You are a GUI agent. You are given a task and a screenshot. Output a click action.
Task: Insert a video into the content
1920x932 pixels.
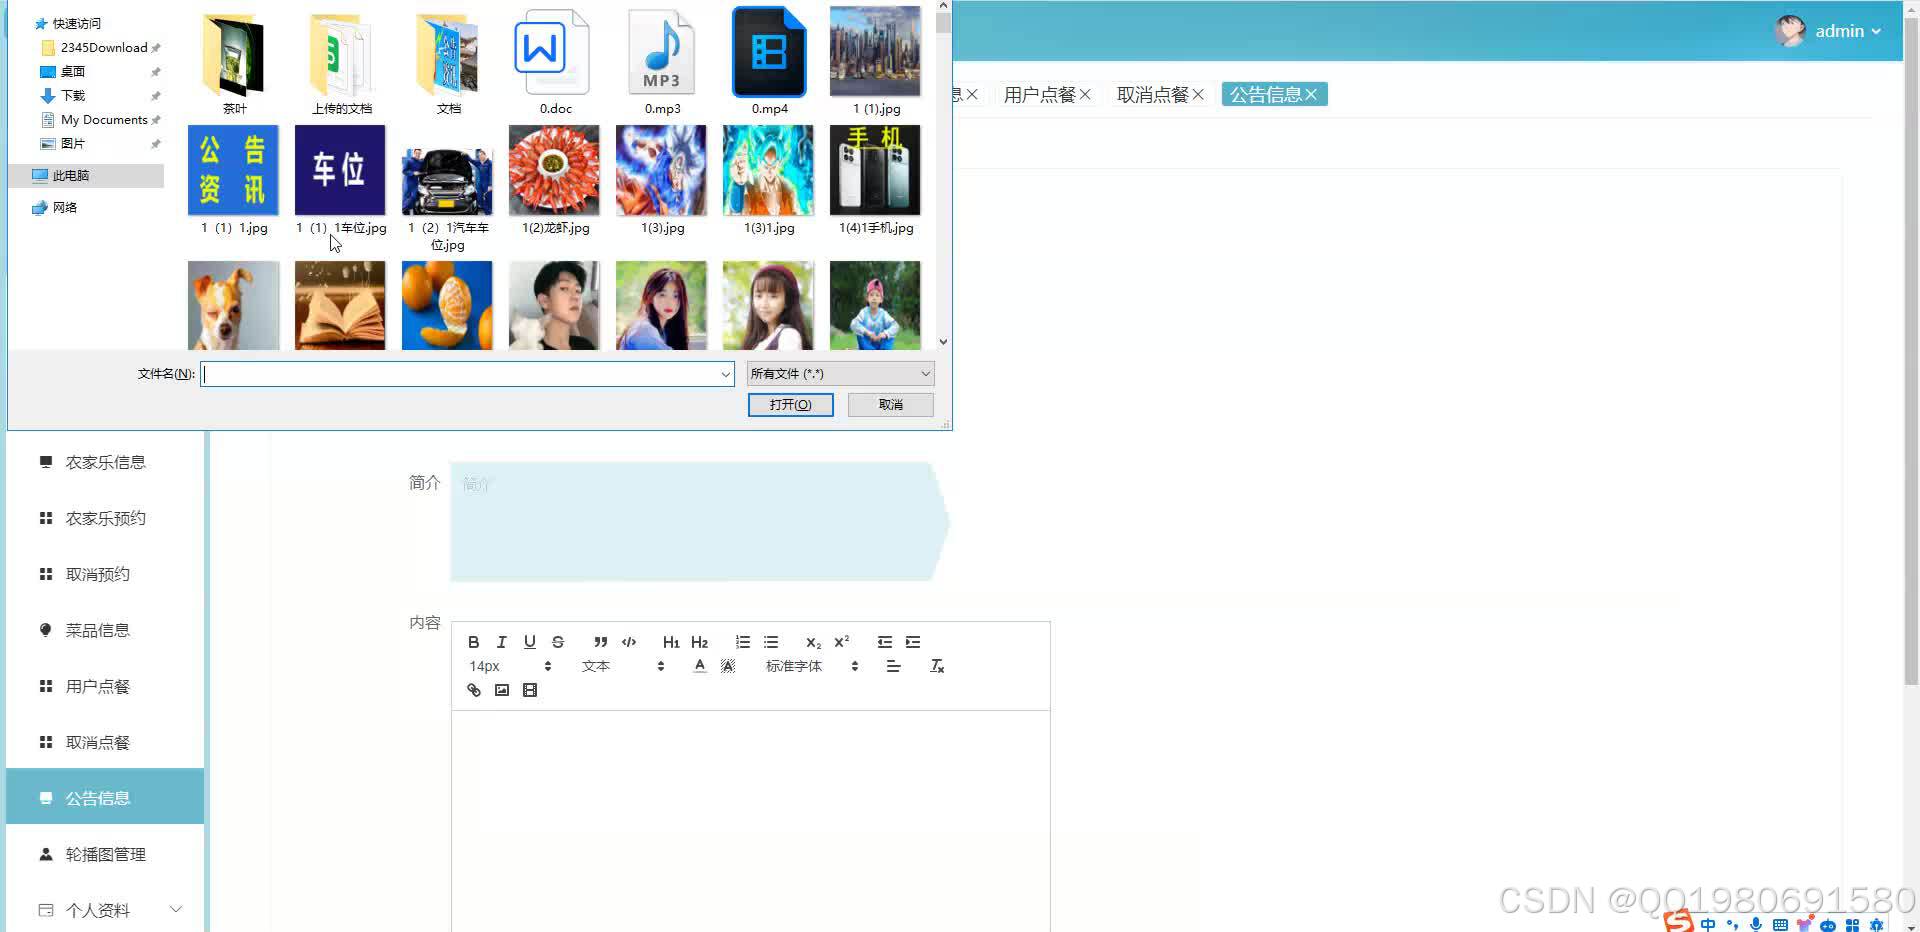click(530, 690)
